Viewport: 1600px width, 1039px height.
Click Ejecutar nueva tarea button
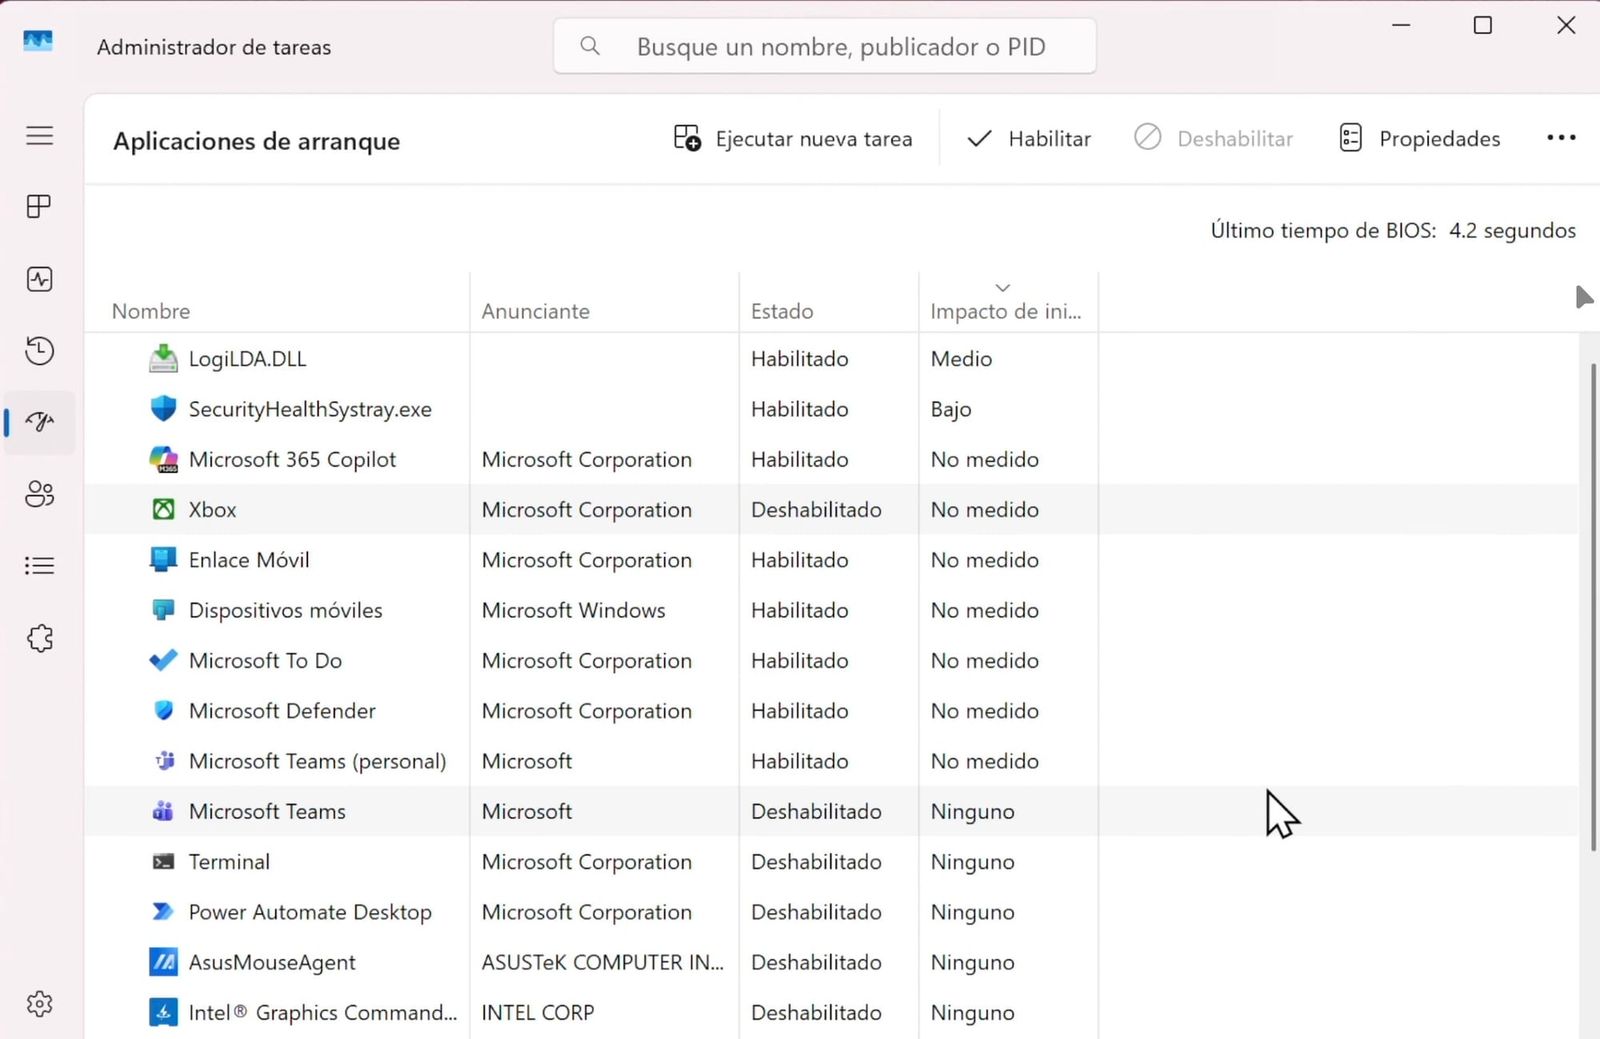tap(793, 139)
